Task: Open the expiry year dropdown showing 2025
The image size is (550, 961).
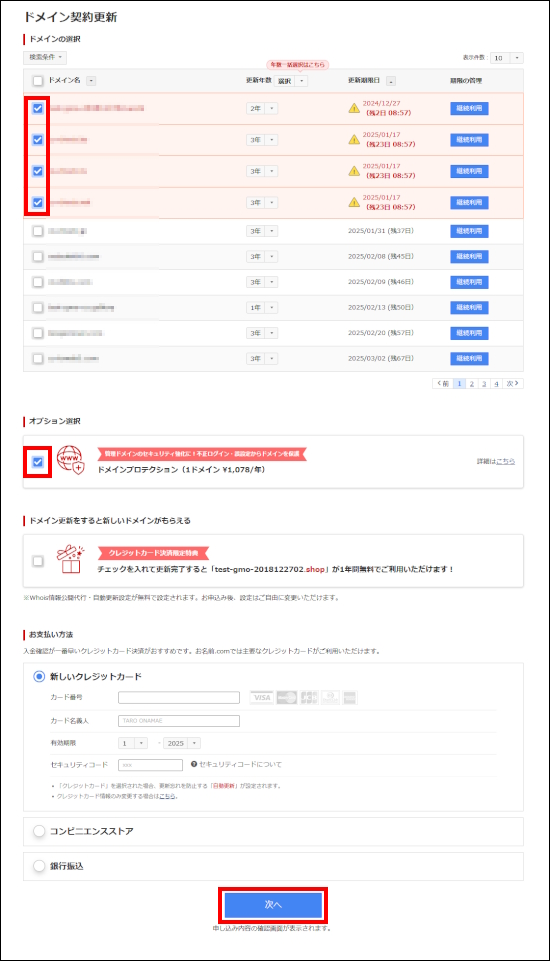Action: tap(182, 743)
